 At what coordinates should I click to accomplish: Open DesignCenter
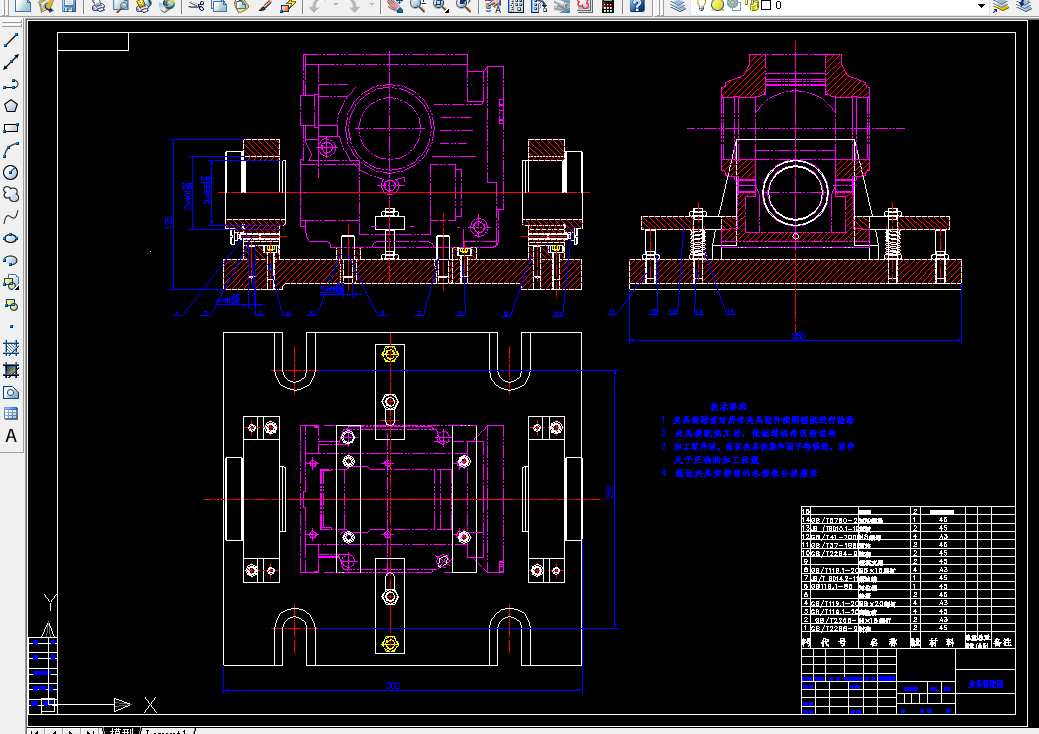[x=516, y=5]
